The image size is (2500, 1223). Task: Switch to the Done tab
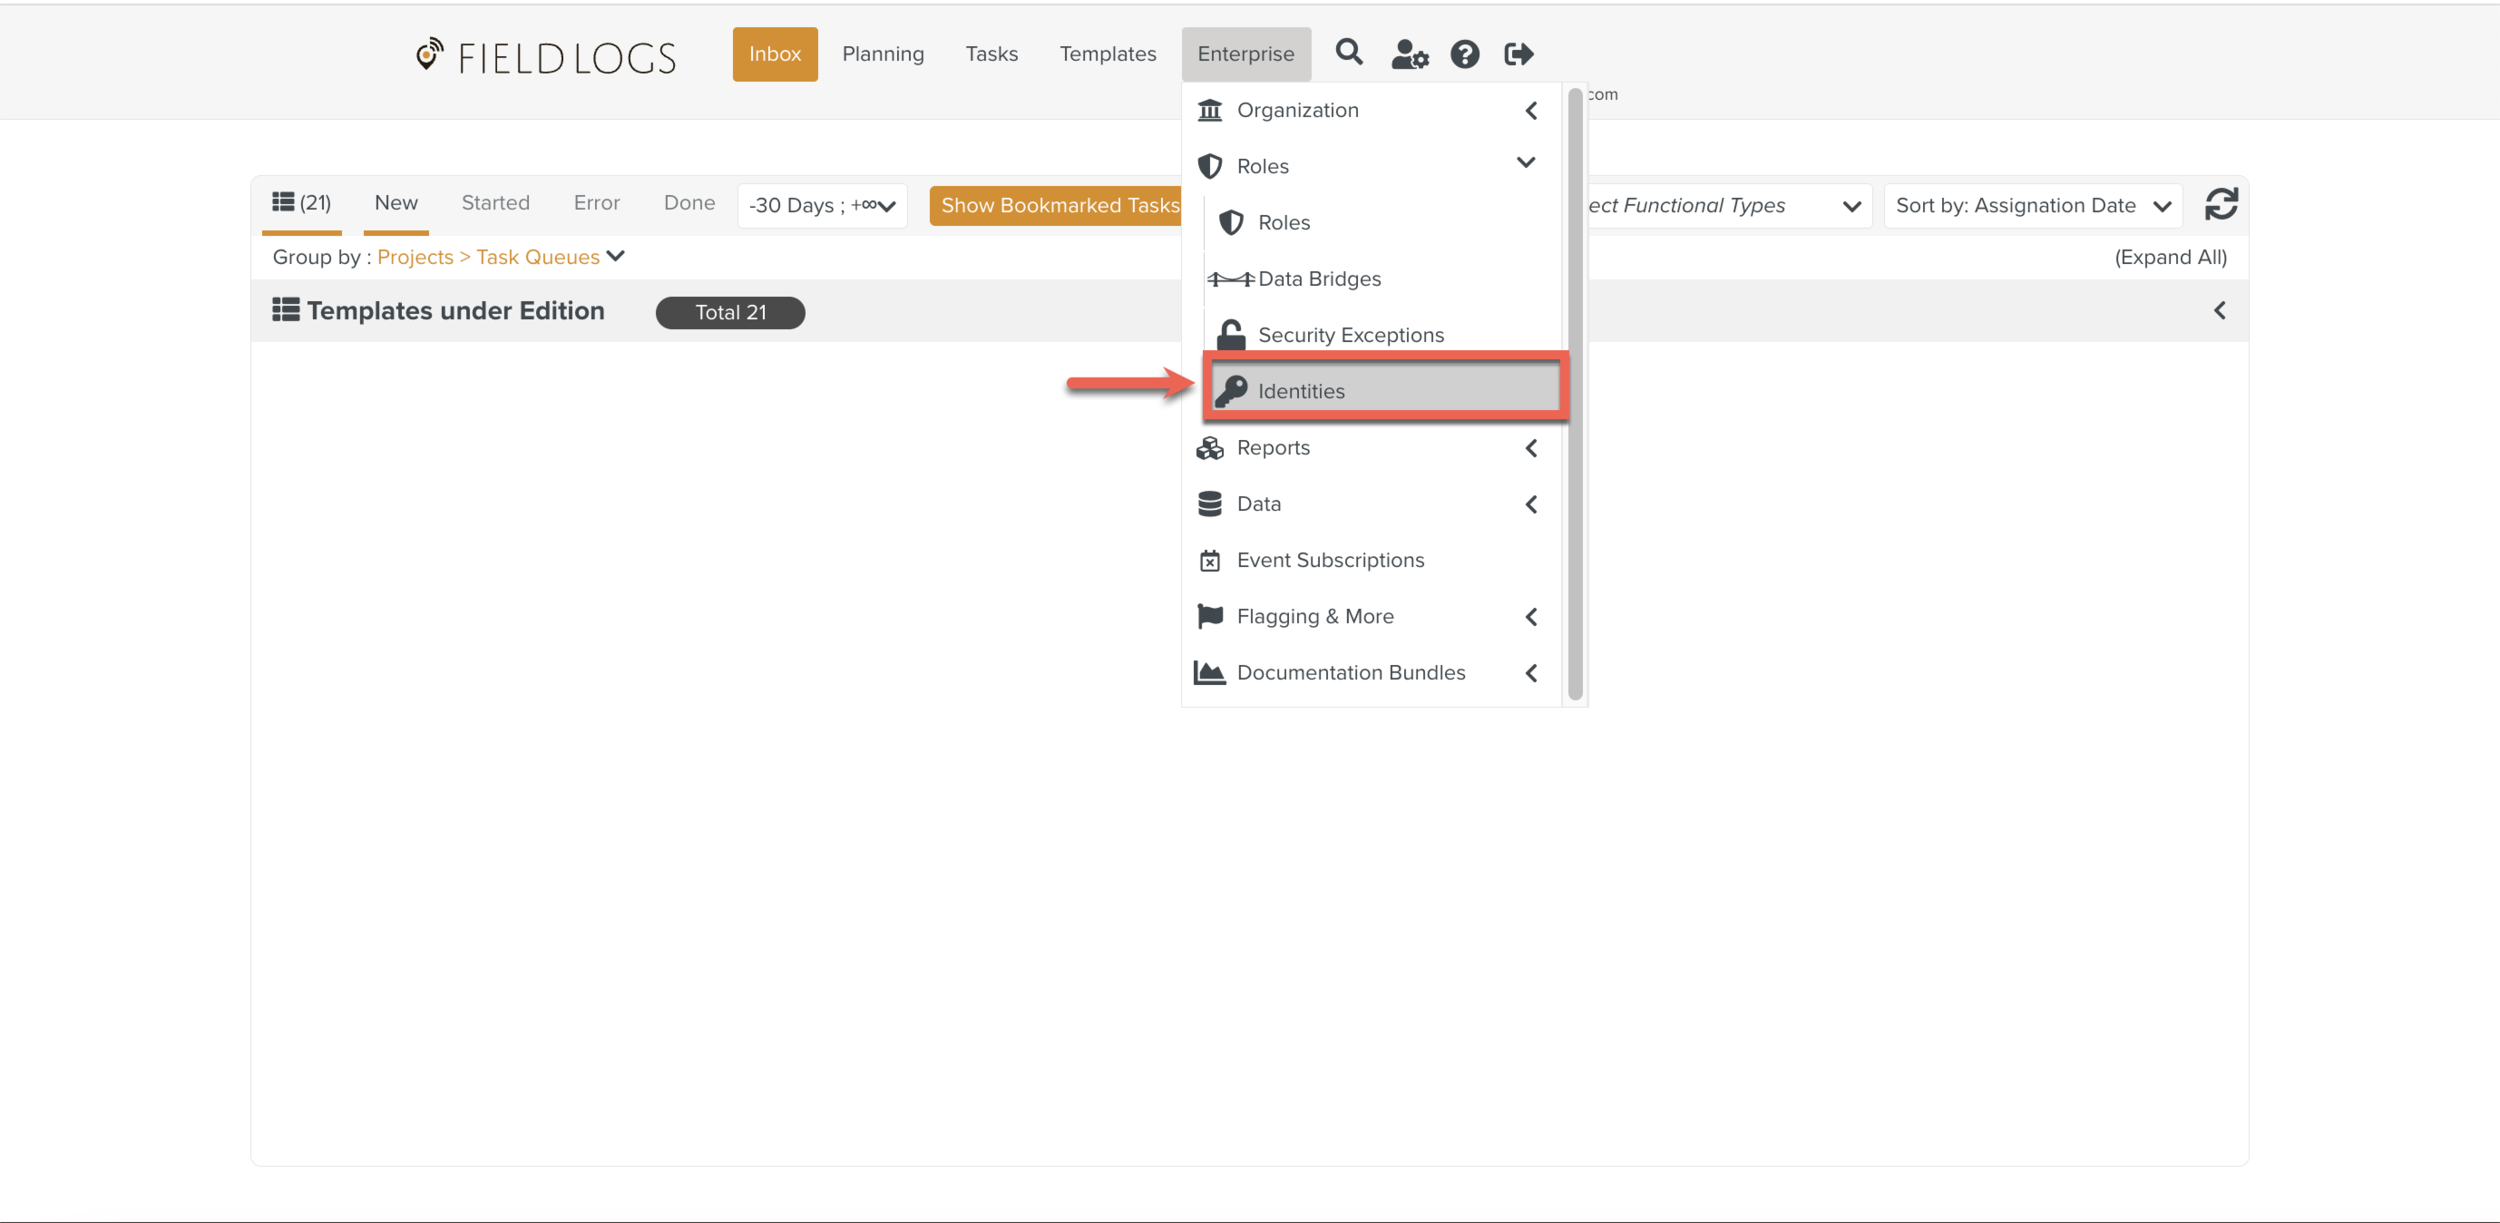click(x=689, y=203)
